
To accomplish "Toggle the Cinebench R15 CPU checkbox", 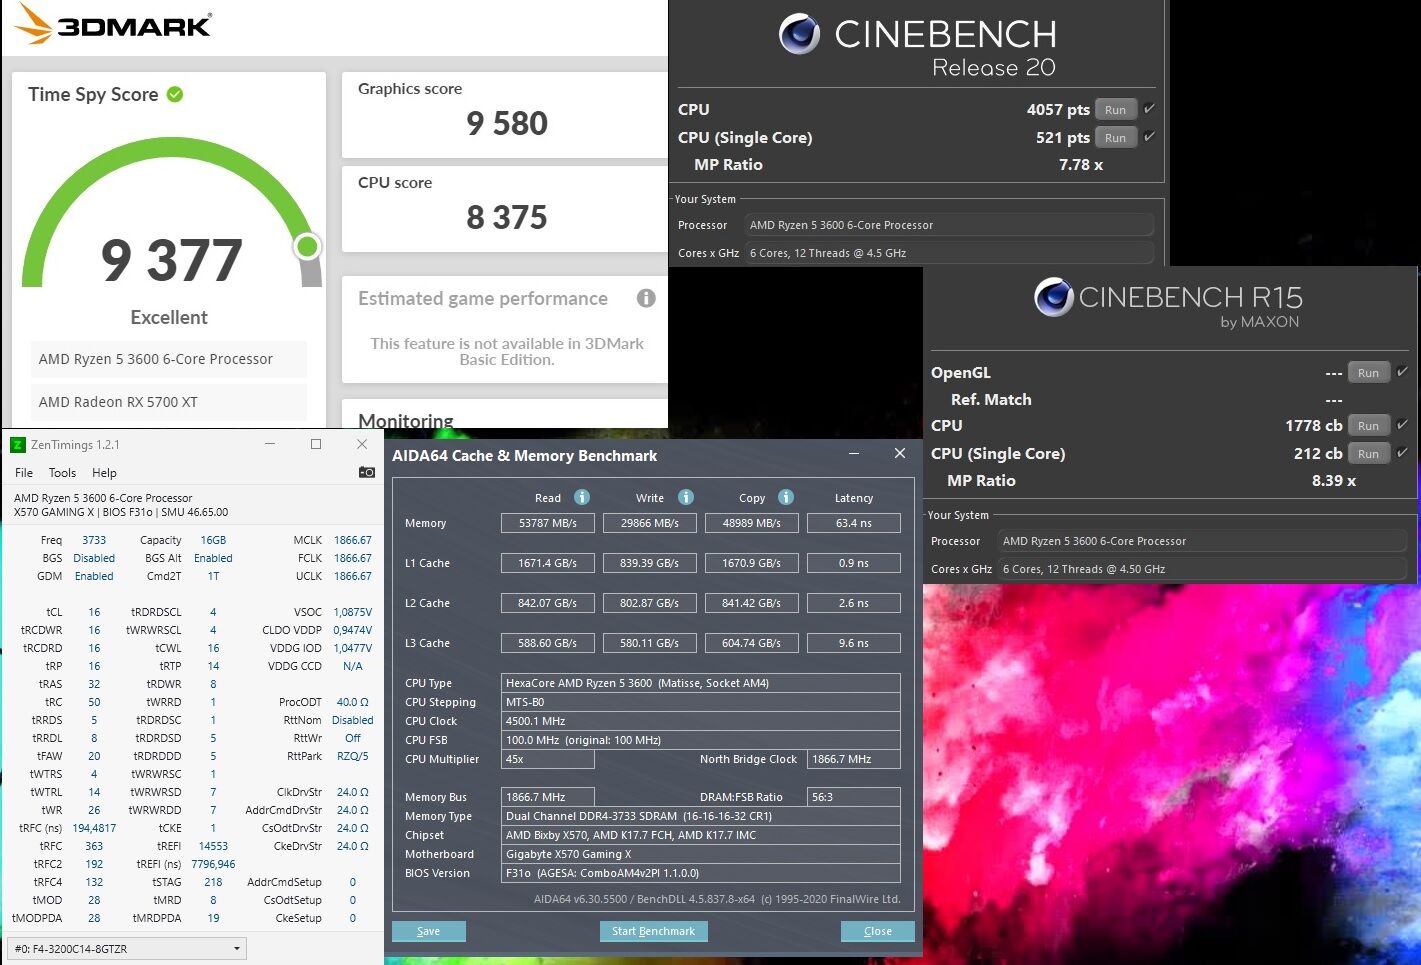I will point(1402,425).
